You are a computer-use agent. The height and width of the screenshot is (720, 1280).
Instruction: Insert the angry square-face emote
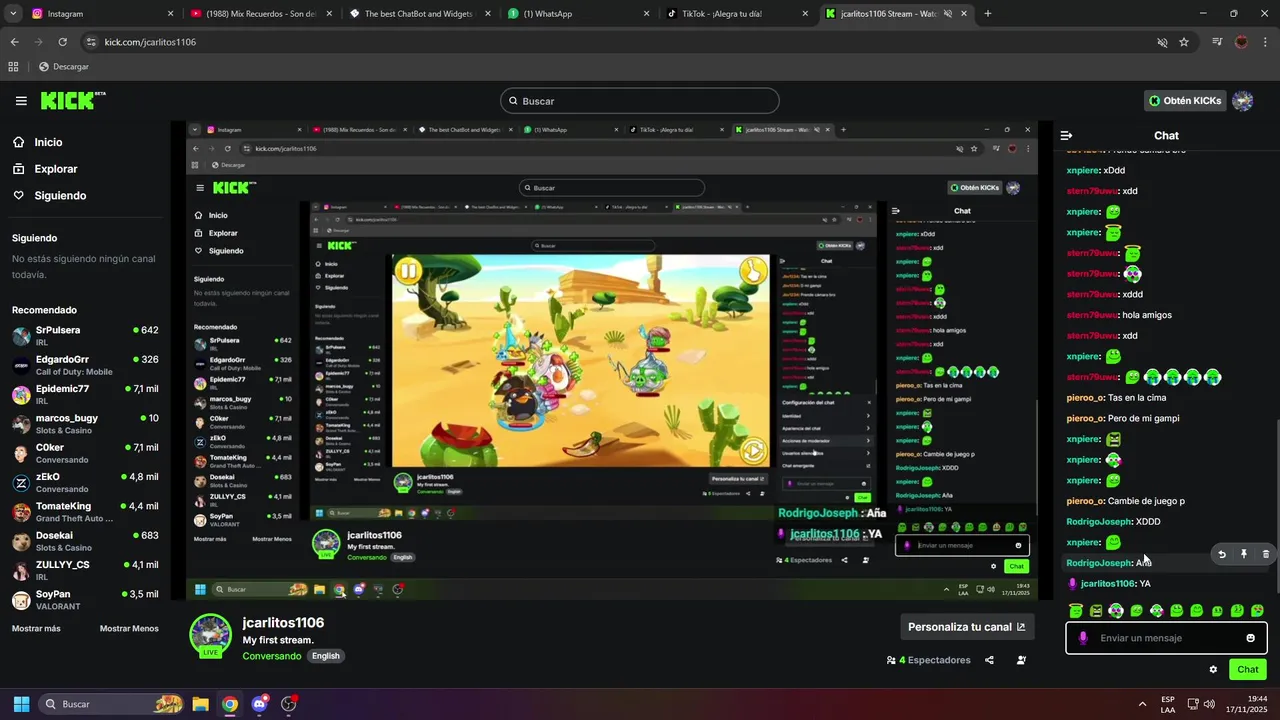tap(1096, 610)
